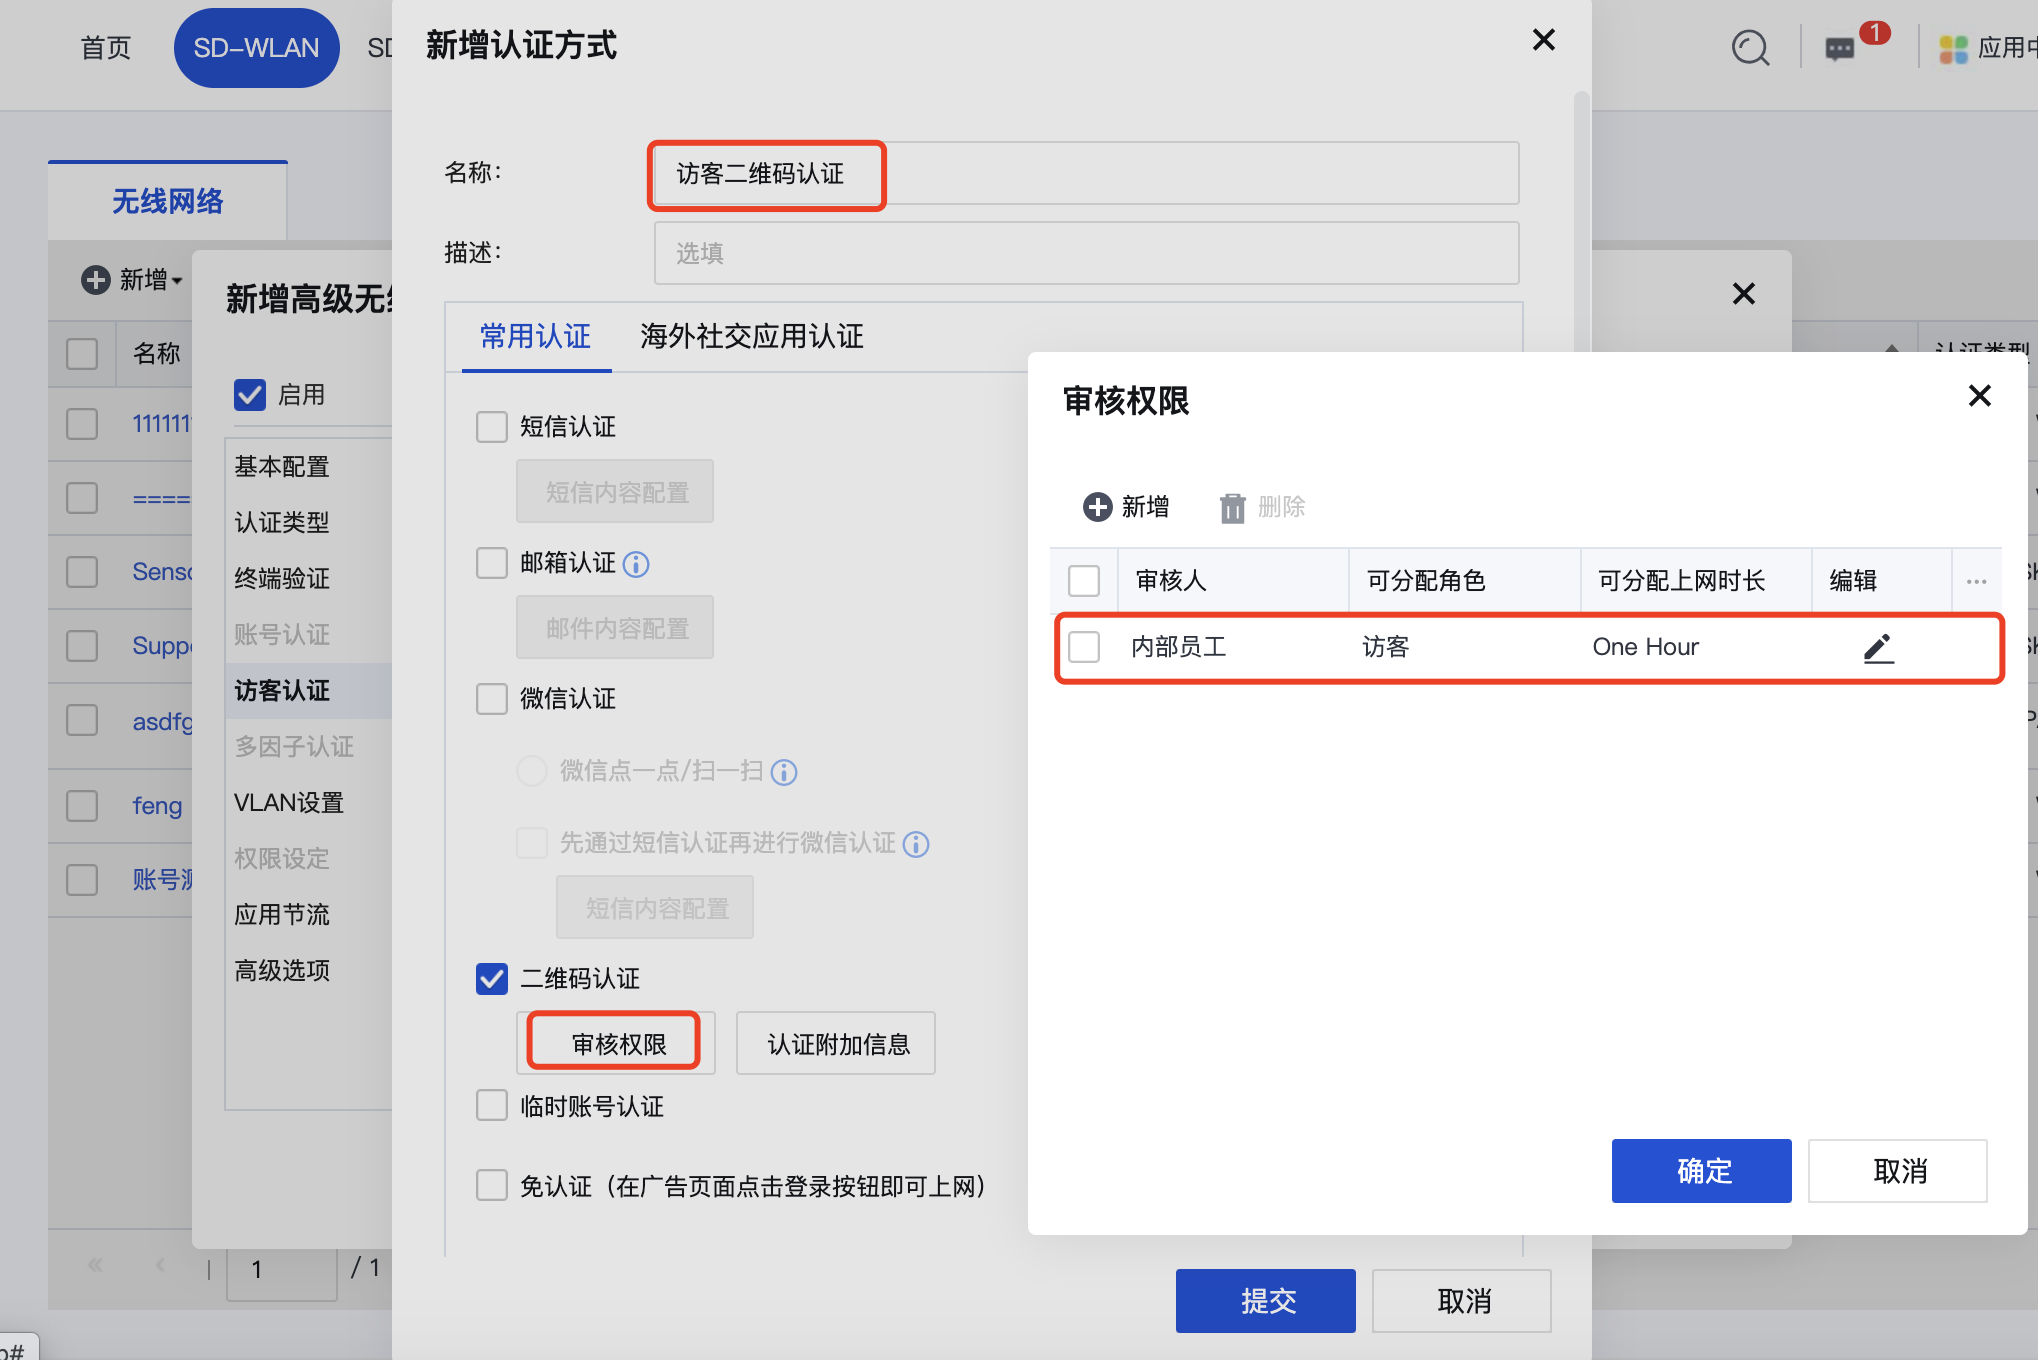2038x1360 pixels.
Task: Click the 描述 input field
Action: click(x=1087, y=253)
